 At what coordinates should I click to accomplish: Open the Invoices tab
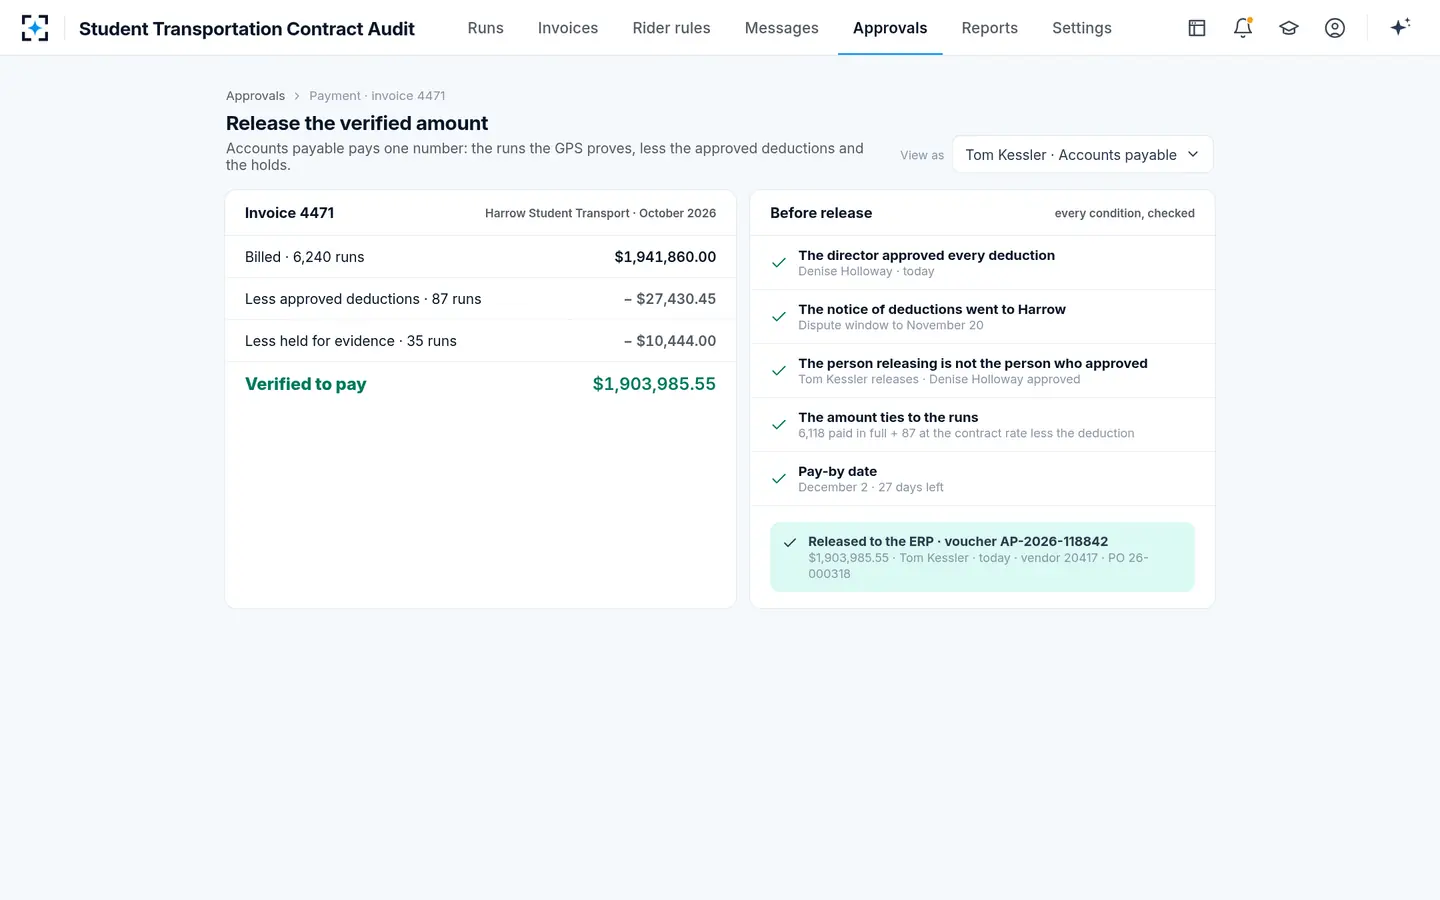[568, 28]
